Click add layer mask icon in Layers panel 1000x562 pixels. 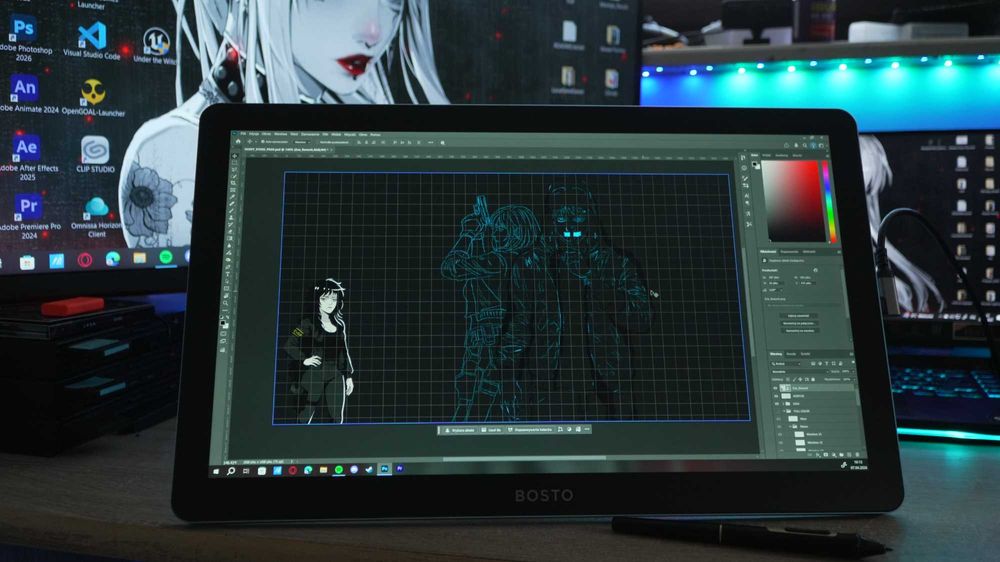click(825, 455)
